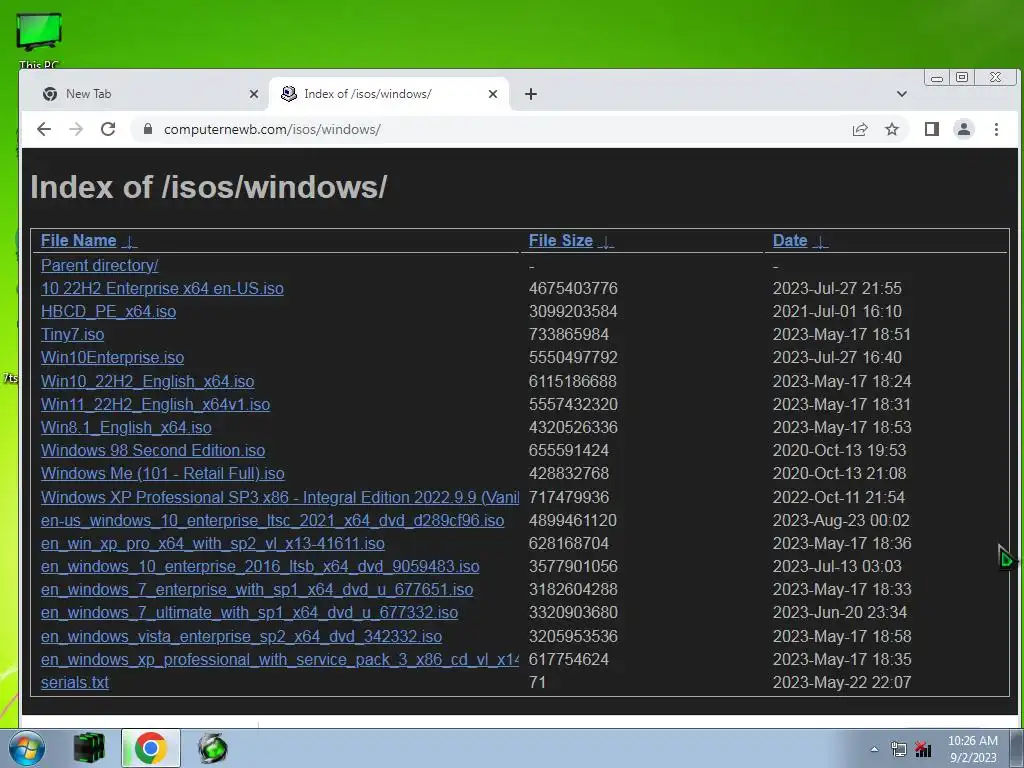Open the Chrome profile avatar
This screenshot has width=1024, height=768.
[964, 129]
